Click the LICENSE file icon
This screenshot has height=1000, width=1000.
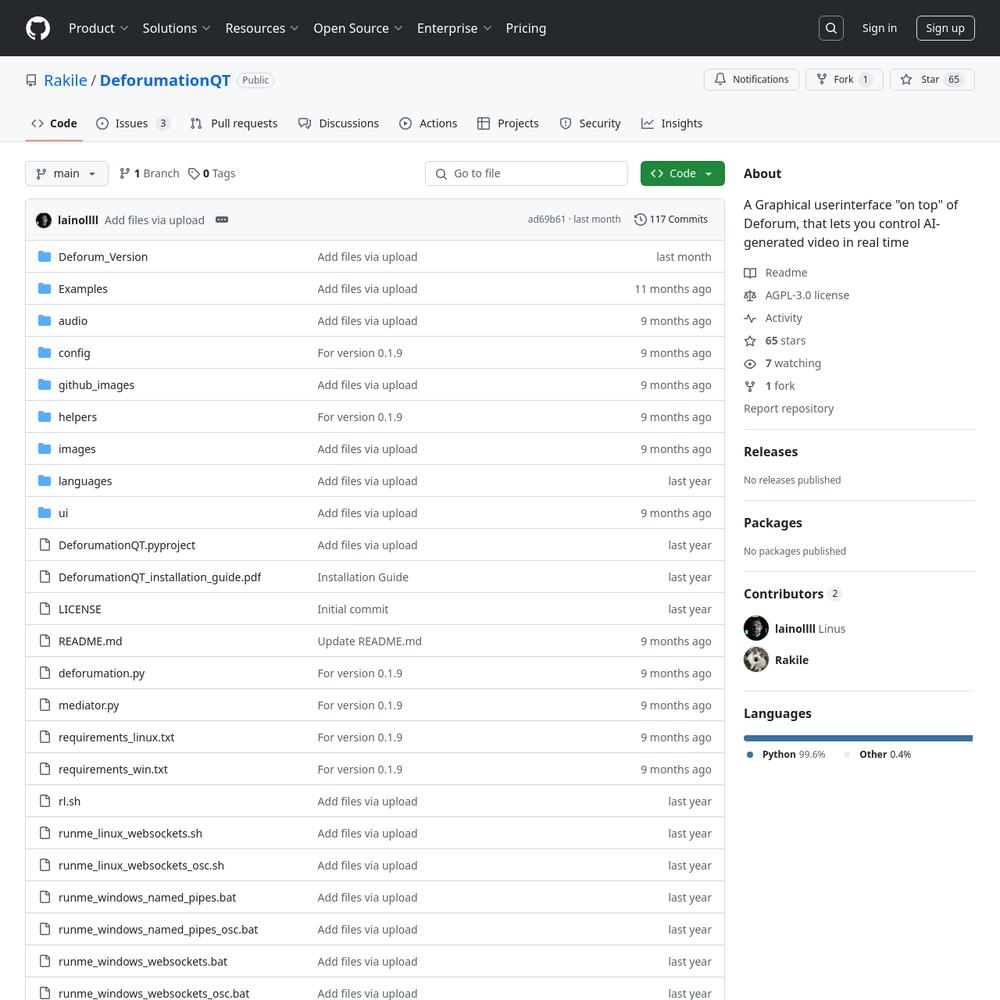coord(45,608)
